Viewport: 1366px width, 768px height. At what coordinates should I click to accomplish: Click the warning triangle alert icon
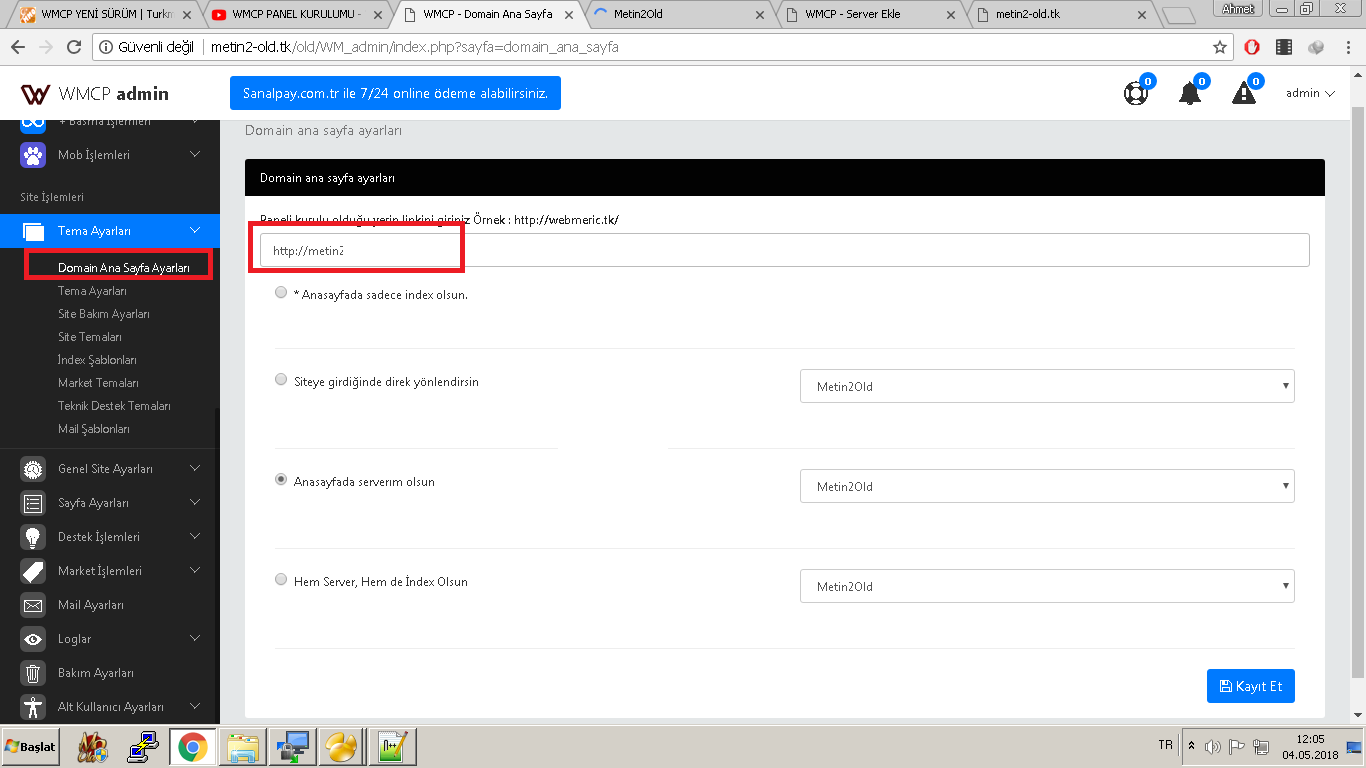click(1244, 94)
